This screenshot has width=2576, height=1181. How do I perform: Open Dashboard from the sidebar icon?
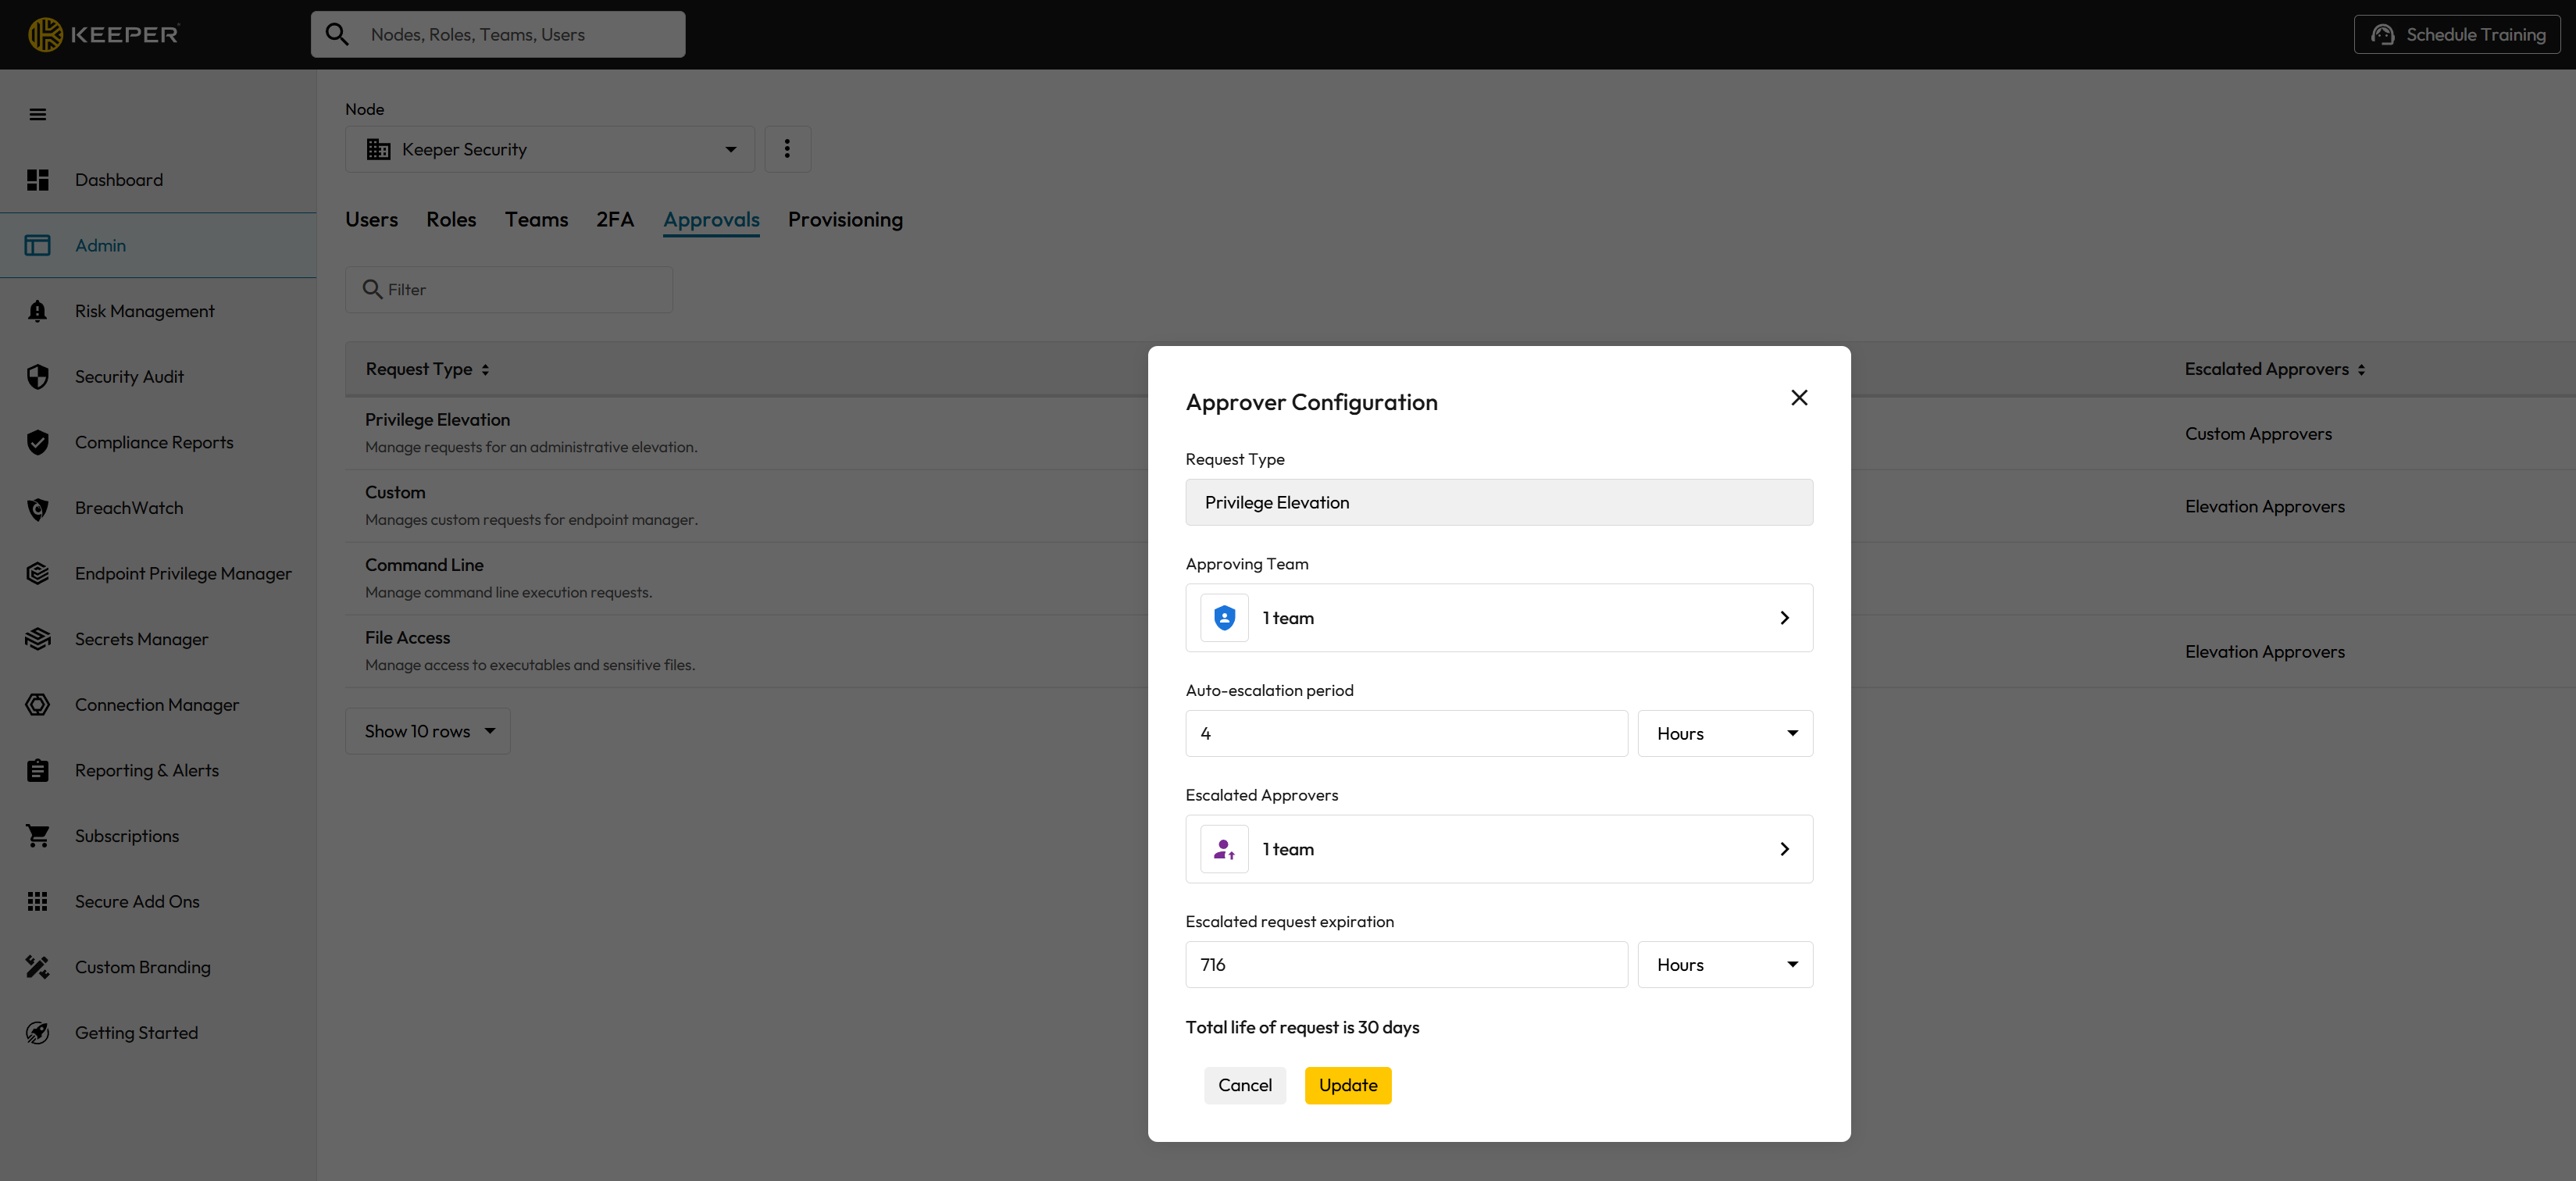38,180
